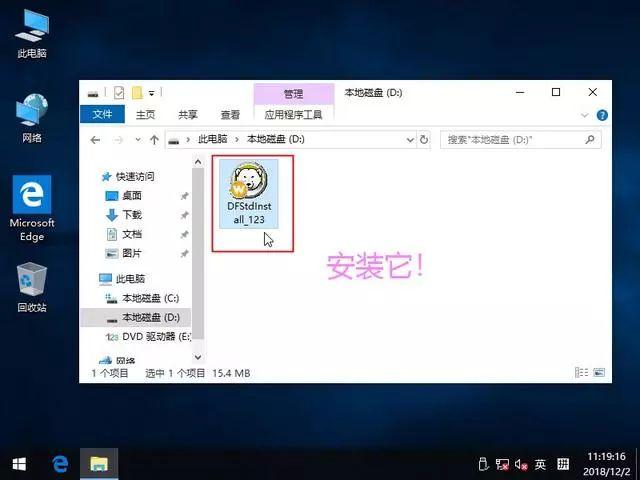Open the address bar history dropdown
Screen dimensions: 640x480
click(410, 140)
